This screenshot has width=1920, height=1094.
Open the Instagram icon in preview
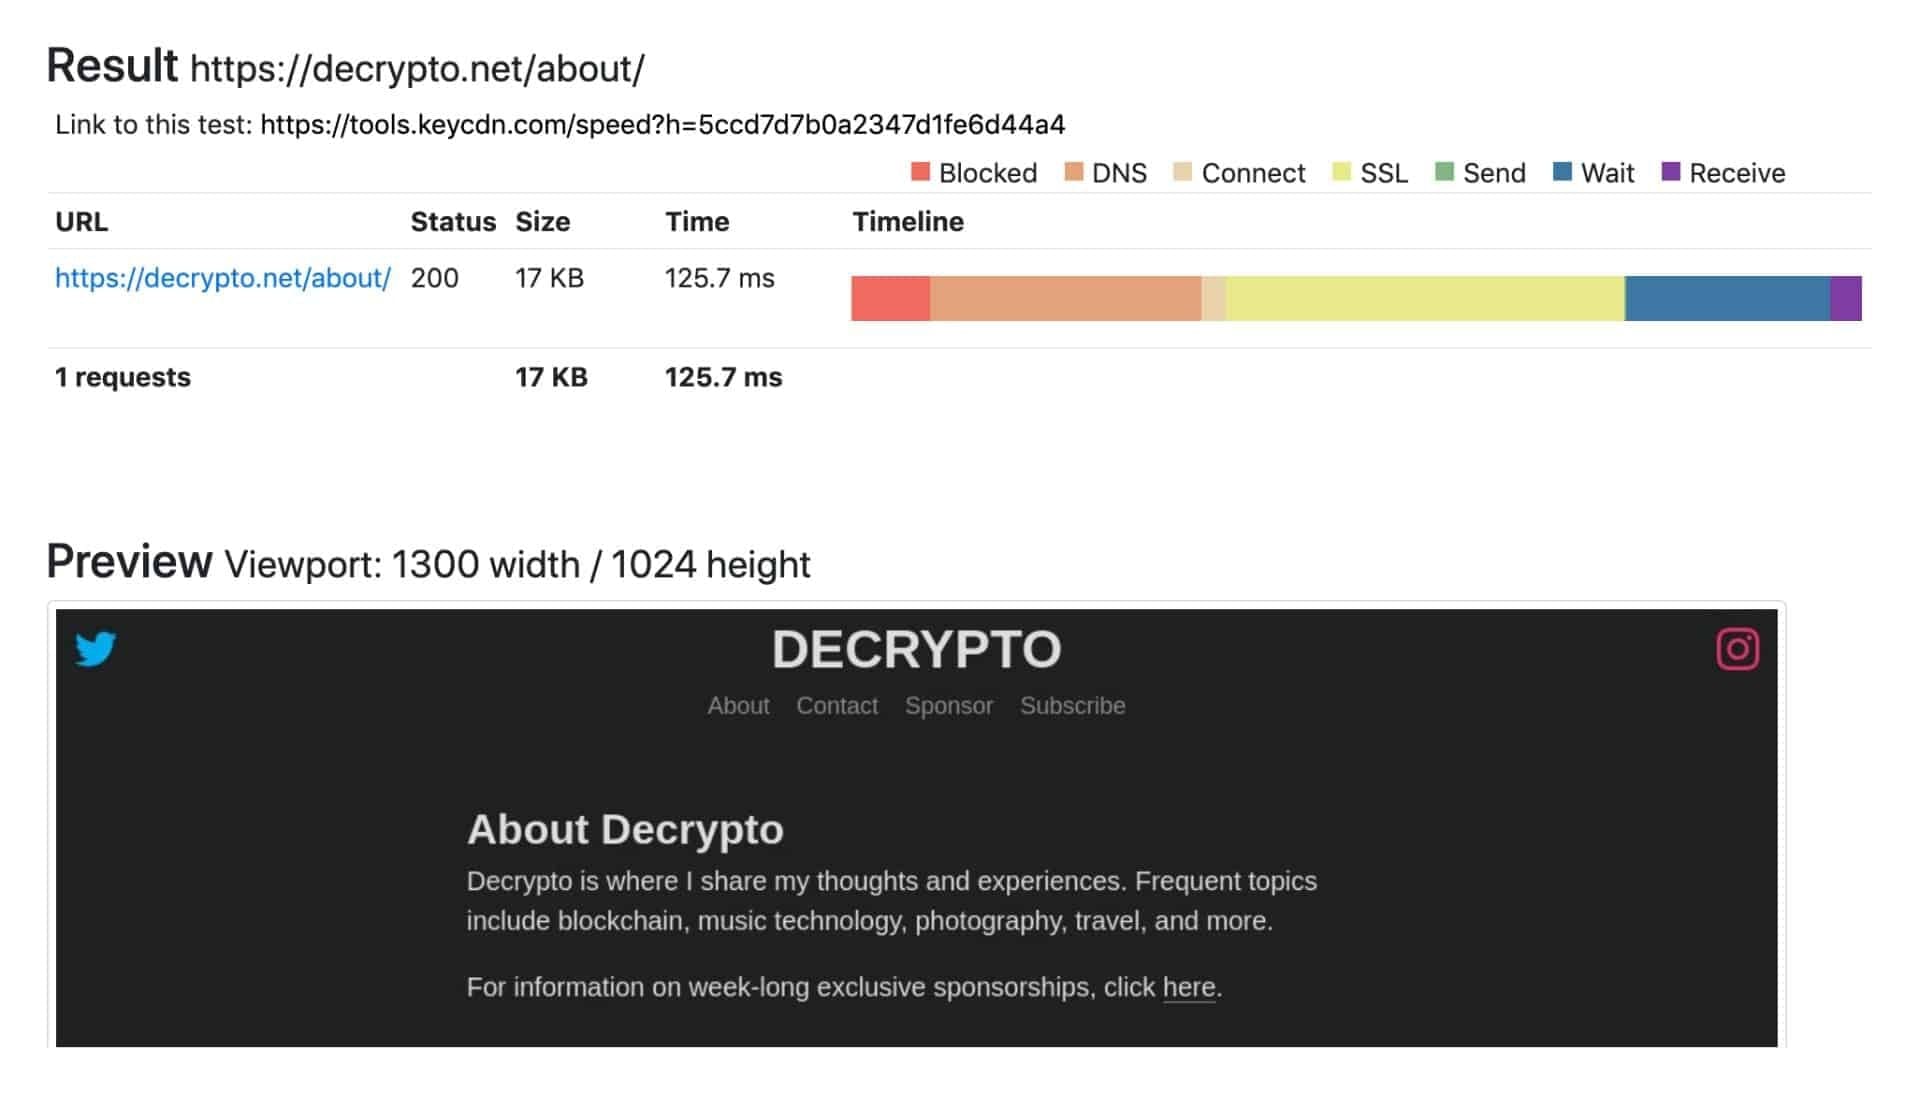point(1738,649)
